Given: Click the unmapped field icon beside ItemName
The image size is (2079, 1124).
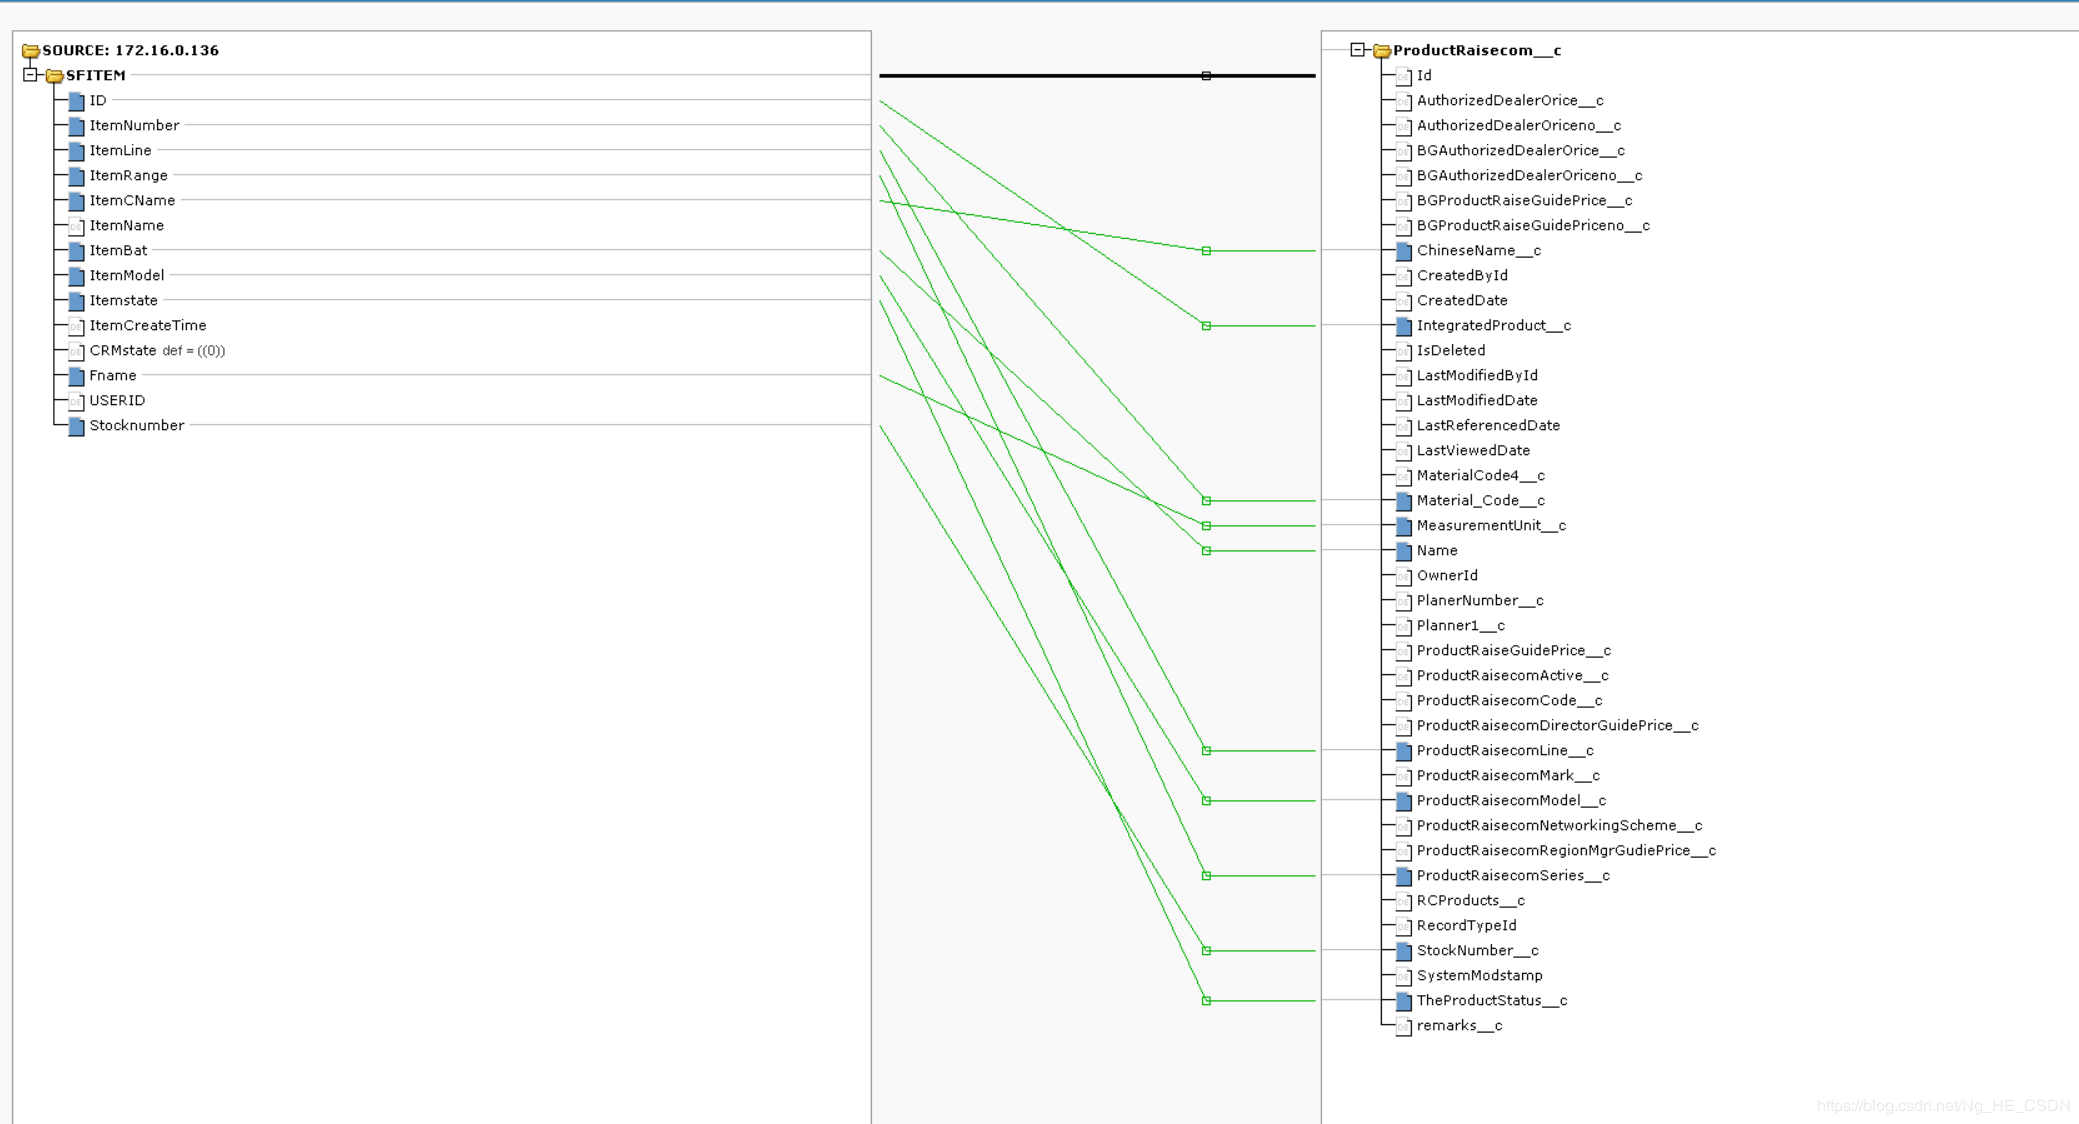Looking at the screenshot, I should tap(76, 226).
